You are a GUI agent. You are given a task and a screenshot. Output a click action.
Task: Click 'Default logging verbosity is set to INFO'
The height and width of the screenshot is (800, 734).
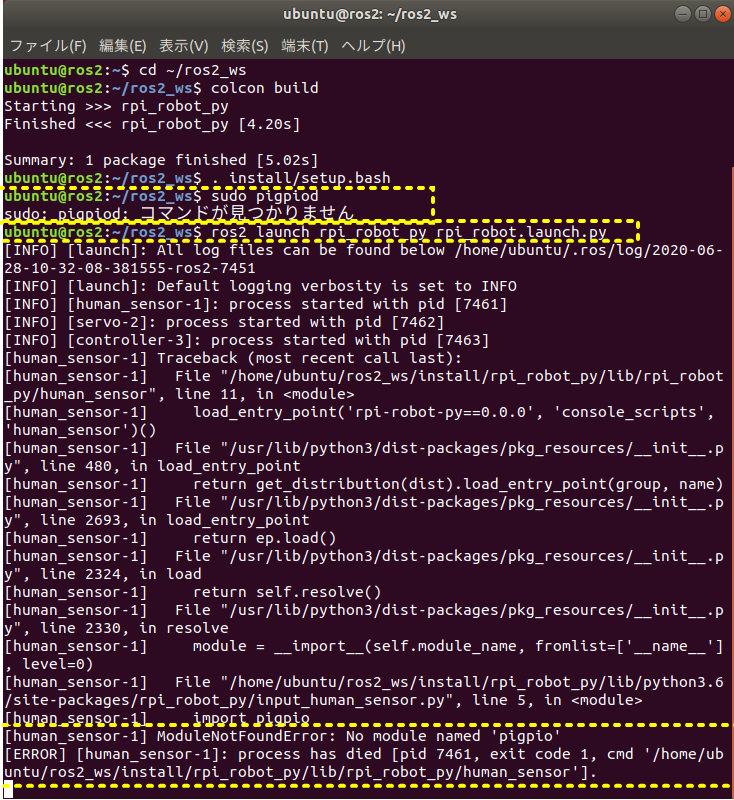click(x=337, y=286)
